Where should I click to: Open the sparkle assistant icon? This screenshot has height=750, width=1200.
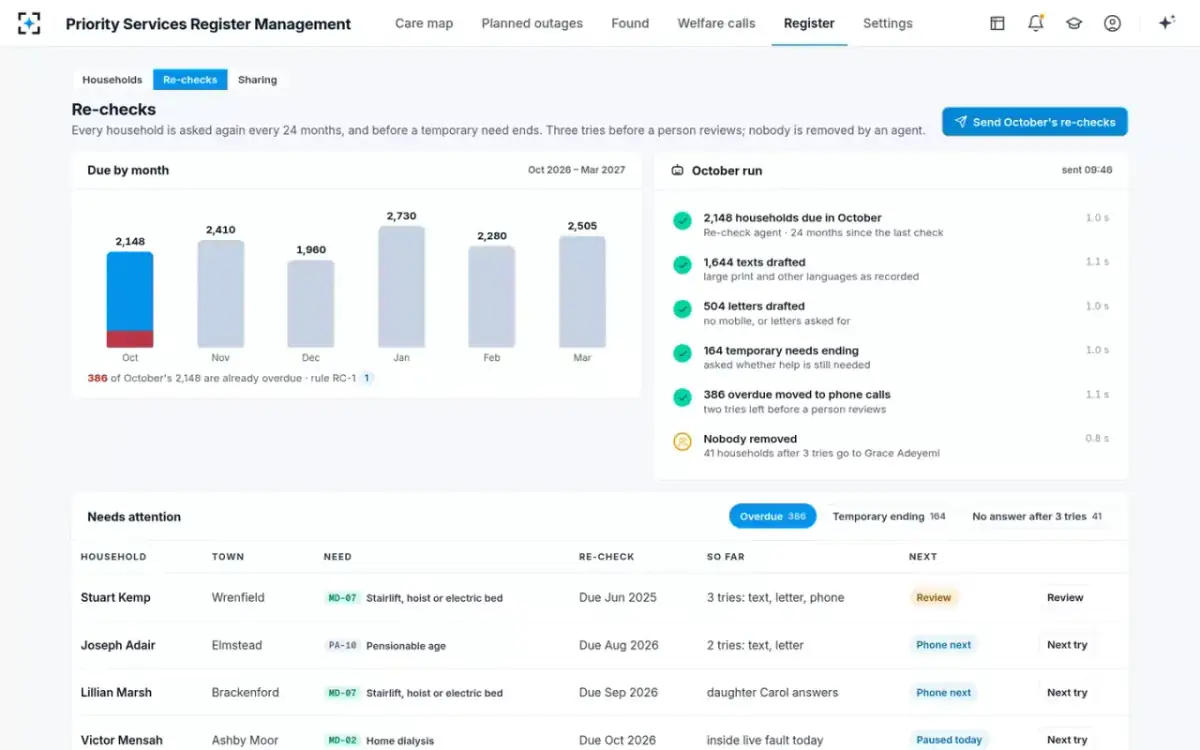pyautogui.click(x=1166, y=23)
